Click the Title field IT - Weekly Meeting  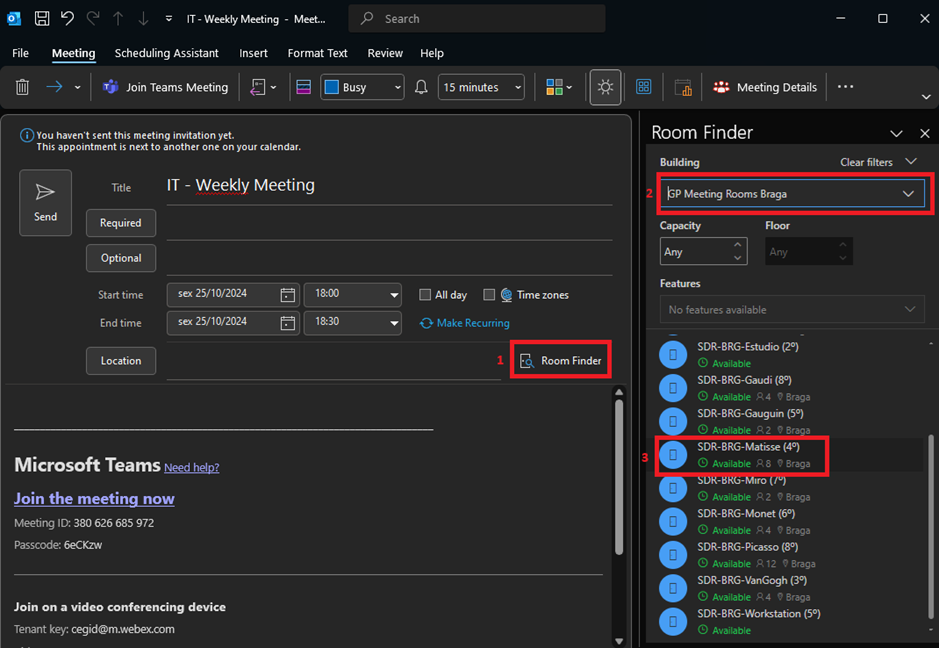click(389, 186)
